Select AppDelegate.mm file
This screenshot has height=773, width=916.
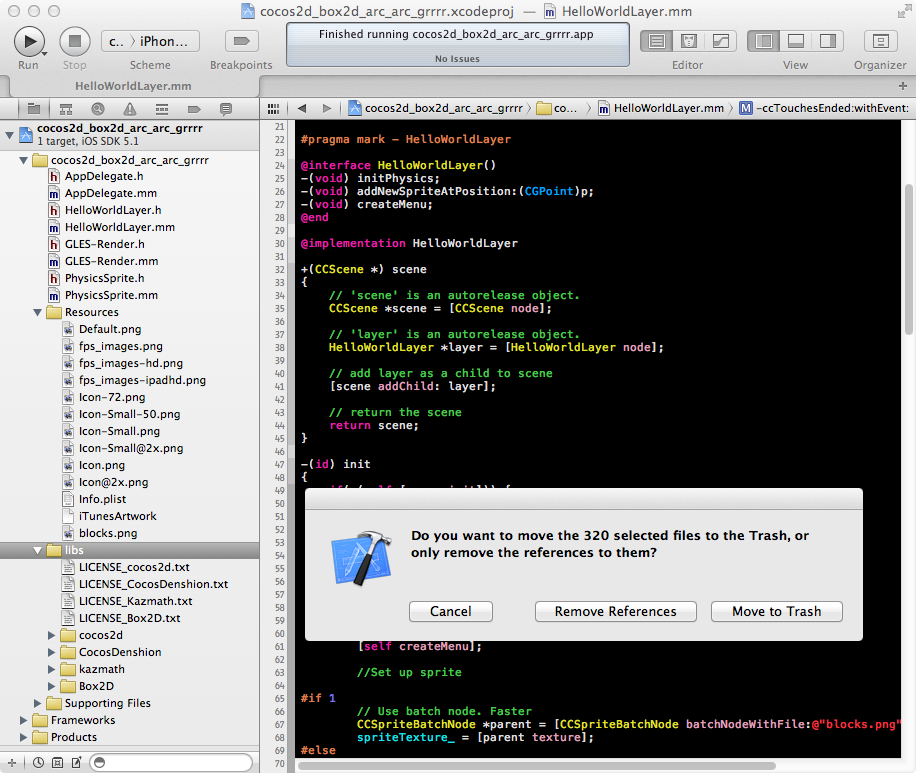coord(110,193)
